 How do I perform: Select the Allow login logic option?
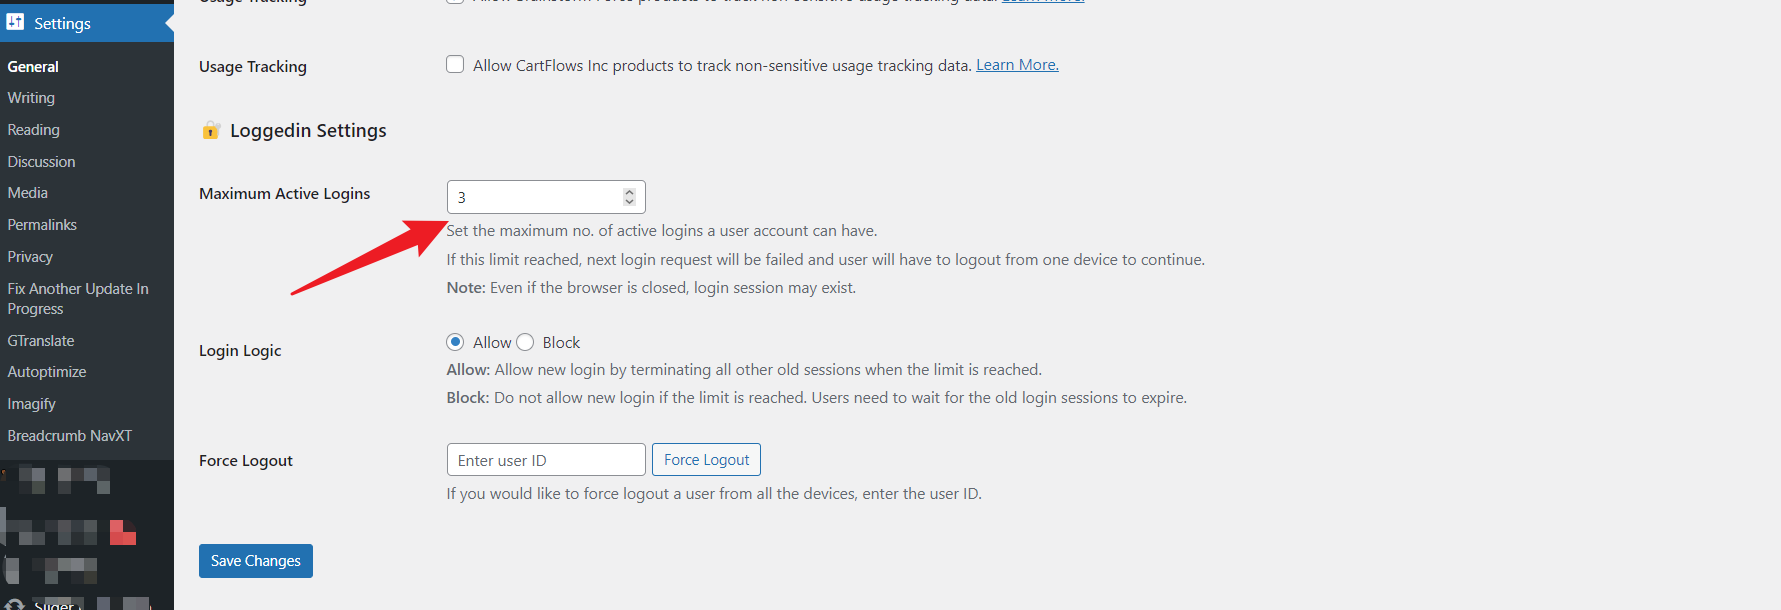[456, 342]
